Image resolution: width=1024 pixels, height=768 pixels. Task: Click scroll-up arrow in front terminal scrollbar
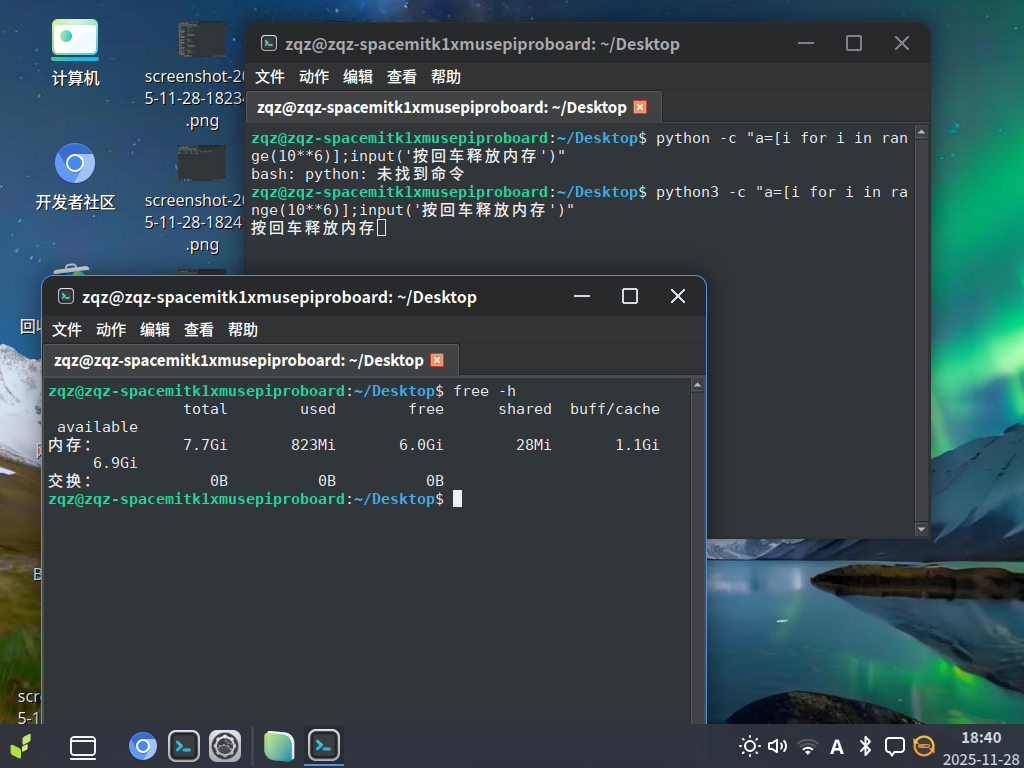697,385
